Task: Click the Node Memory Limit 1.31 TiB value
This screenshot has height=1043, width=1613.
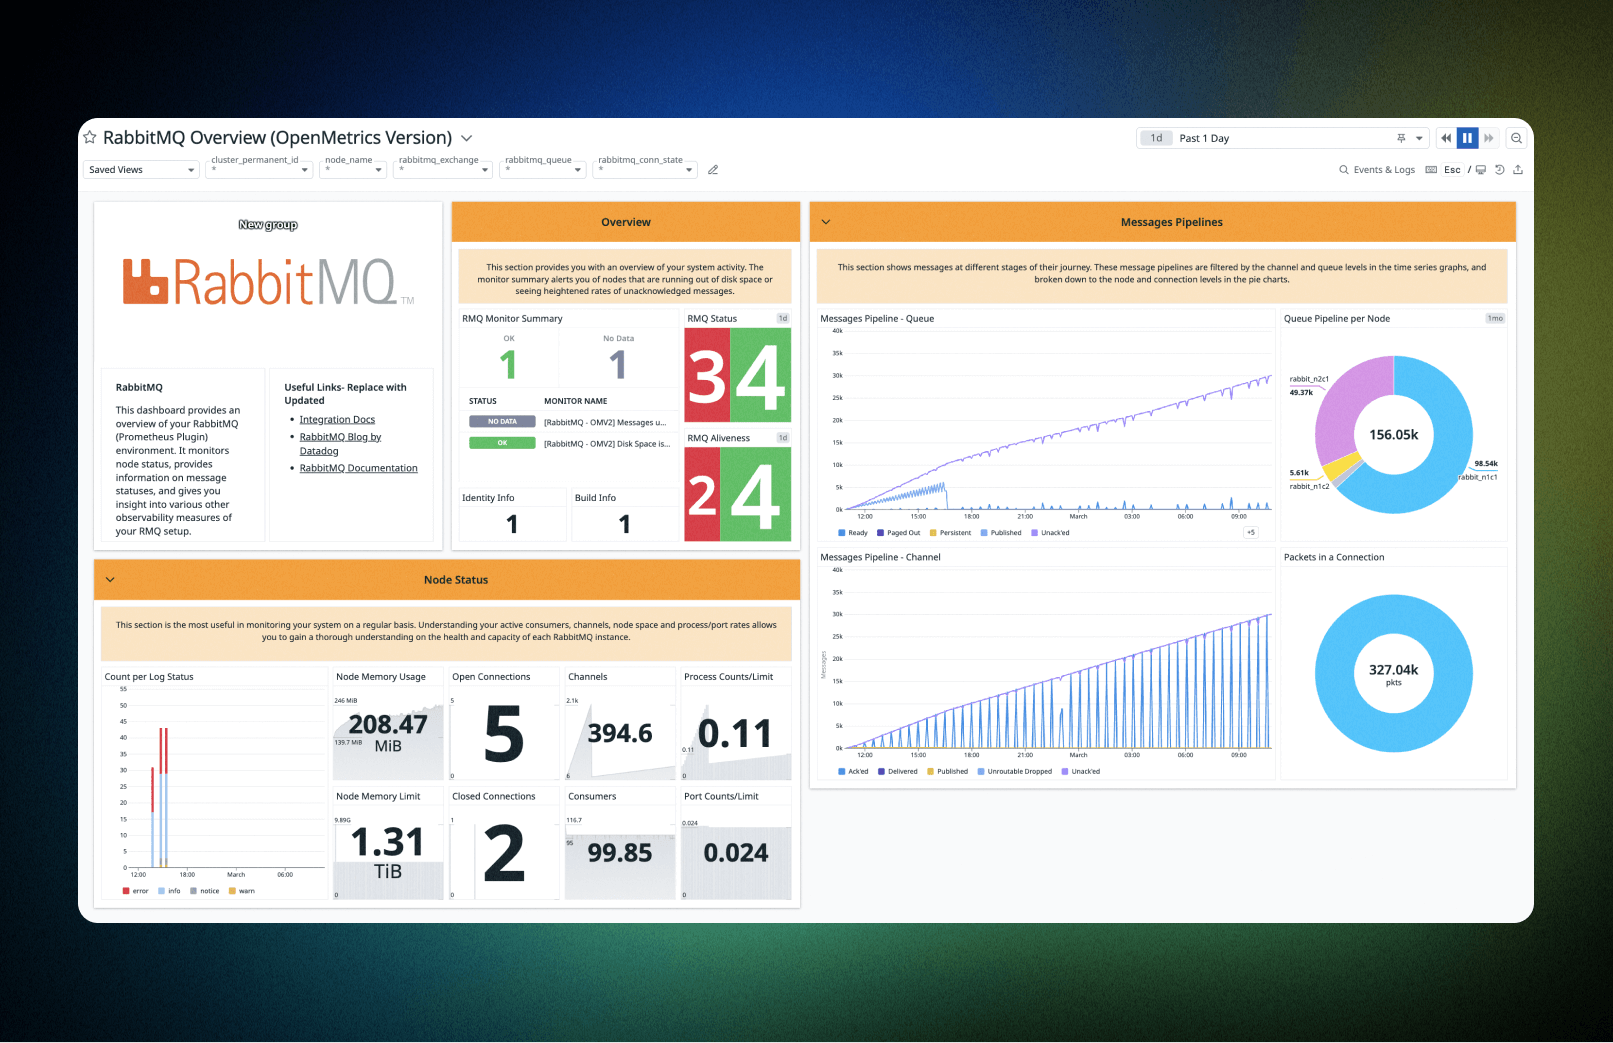Action: tap(388, 852)
